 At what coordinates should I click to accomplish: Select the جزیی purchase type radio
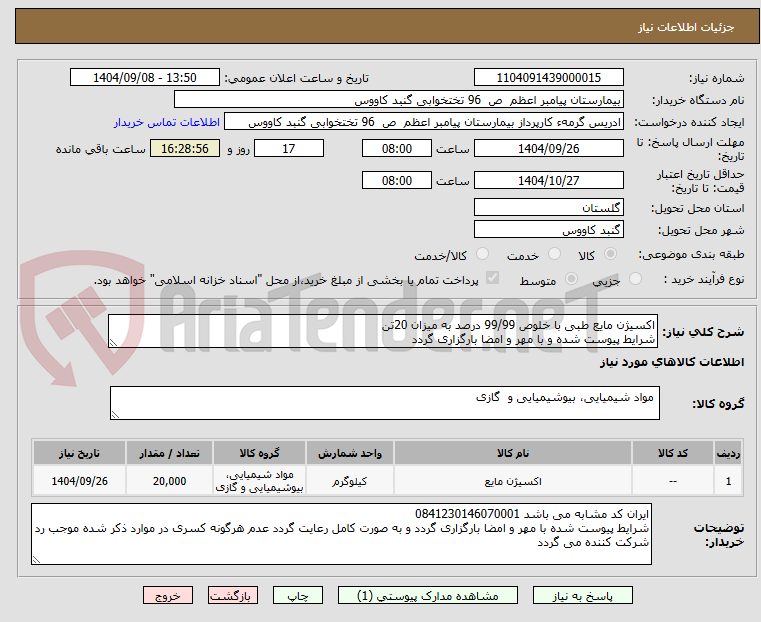(x=635, y=279)
